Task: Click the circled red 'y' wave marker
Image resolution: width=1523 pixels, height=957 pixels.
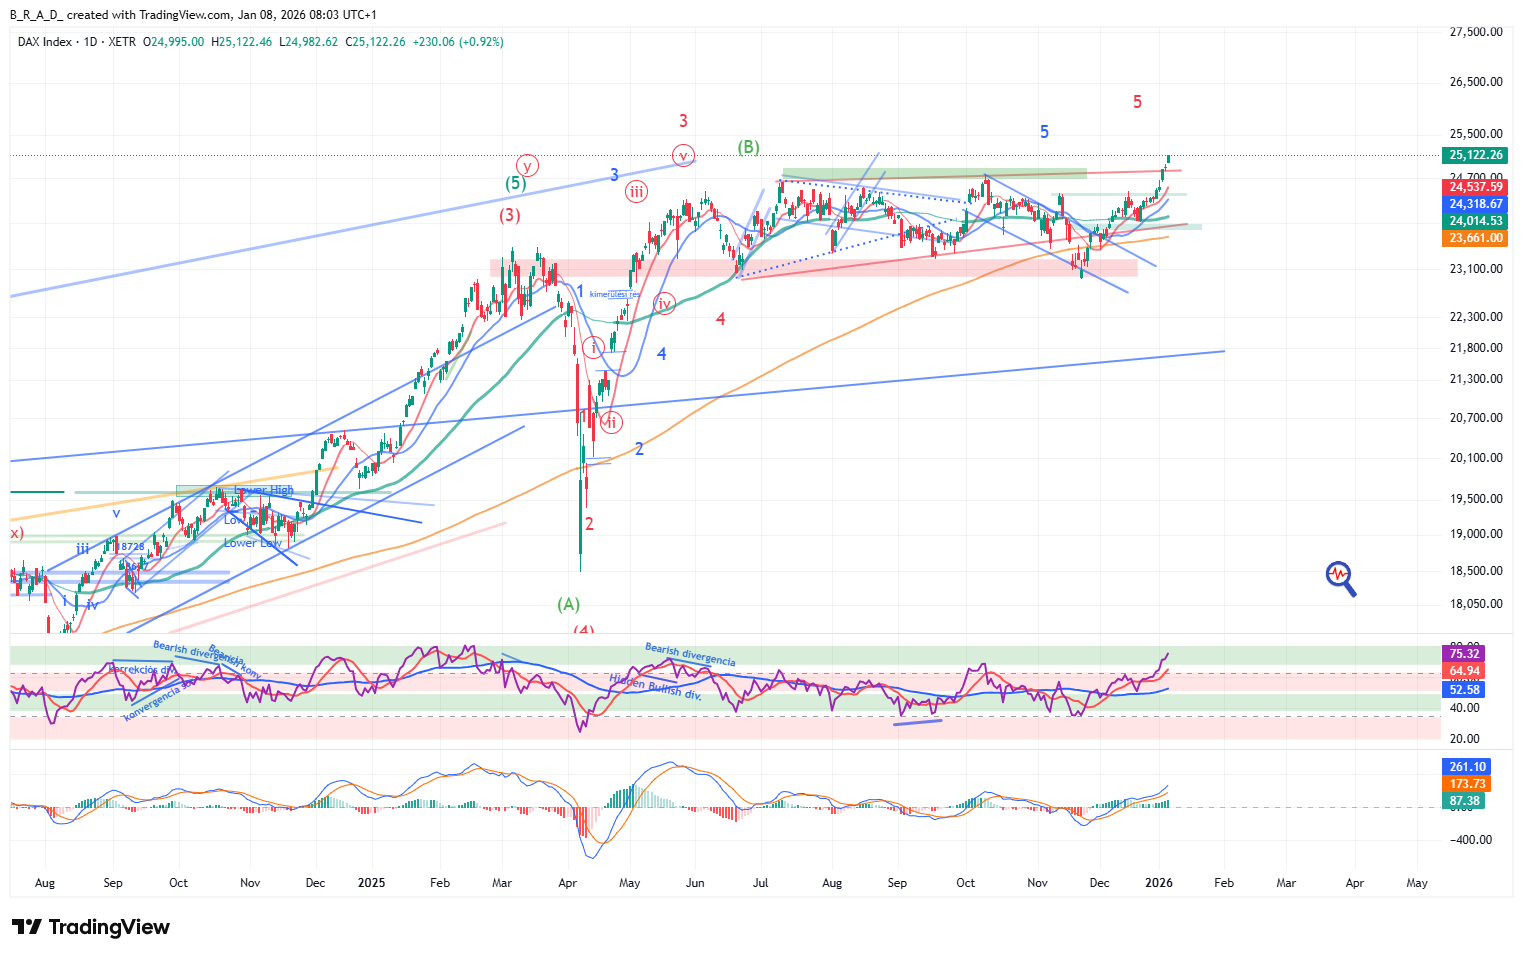Action: 527,166
